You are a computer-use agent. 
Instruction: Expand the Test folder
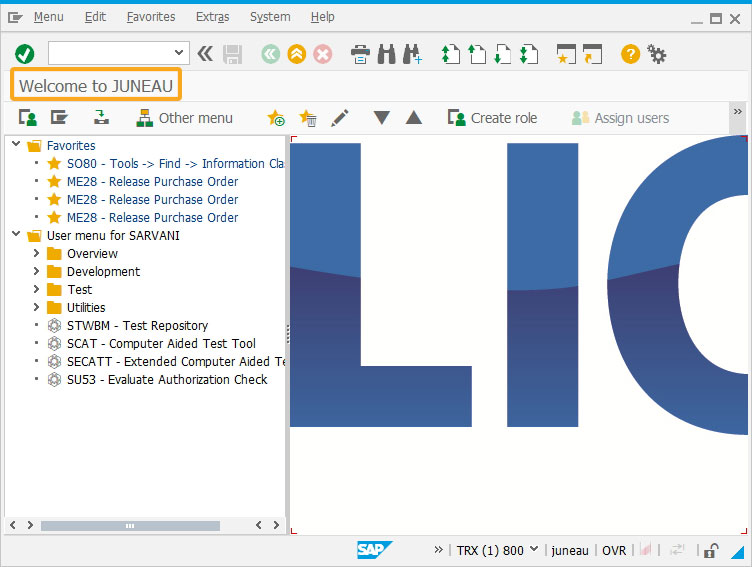point(36,289)
